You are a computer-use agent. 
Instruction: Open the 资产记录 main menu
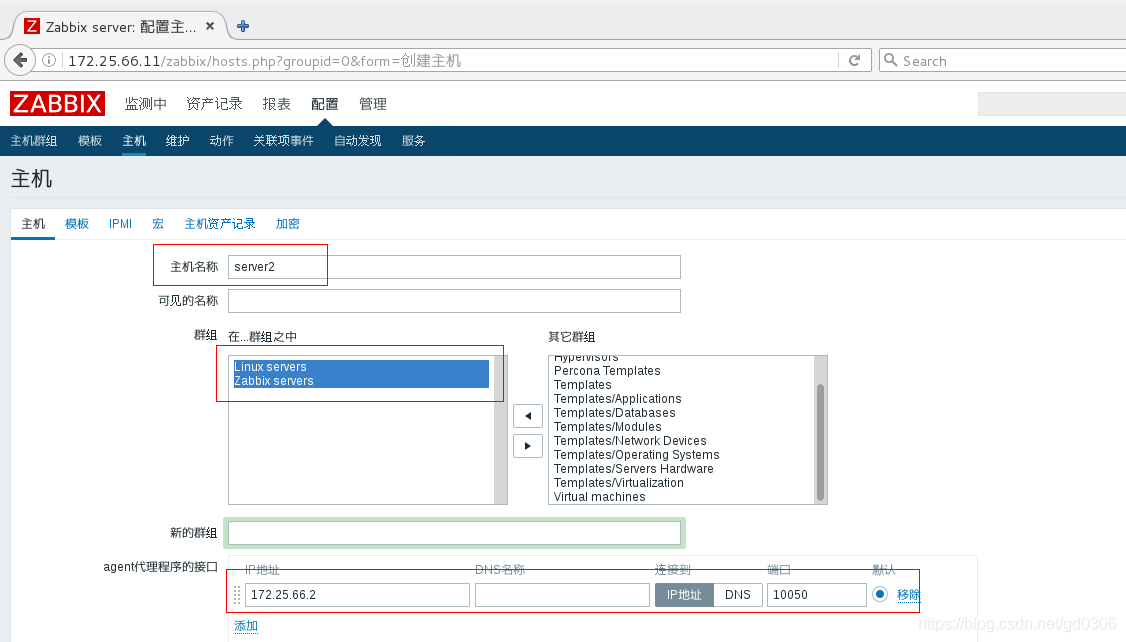(x=214, y=104)
